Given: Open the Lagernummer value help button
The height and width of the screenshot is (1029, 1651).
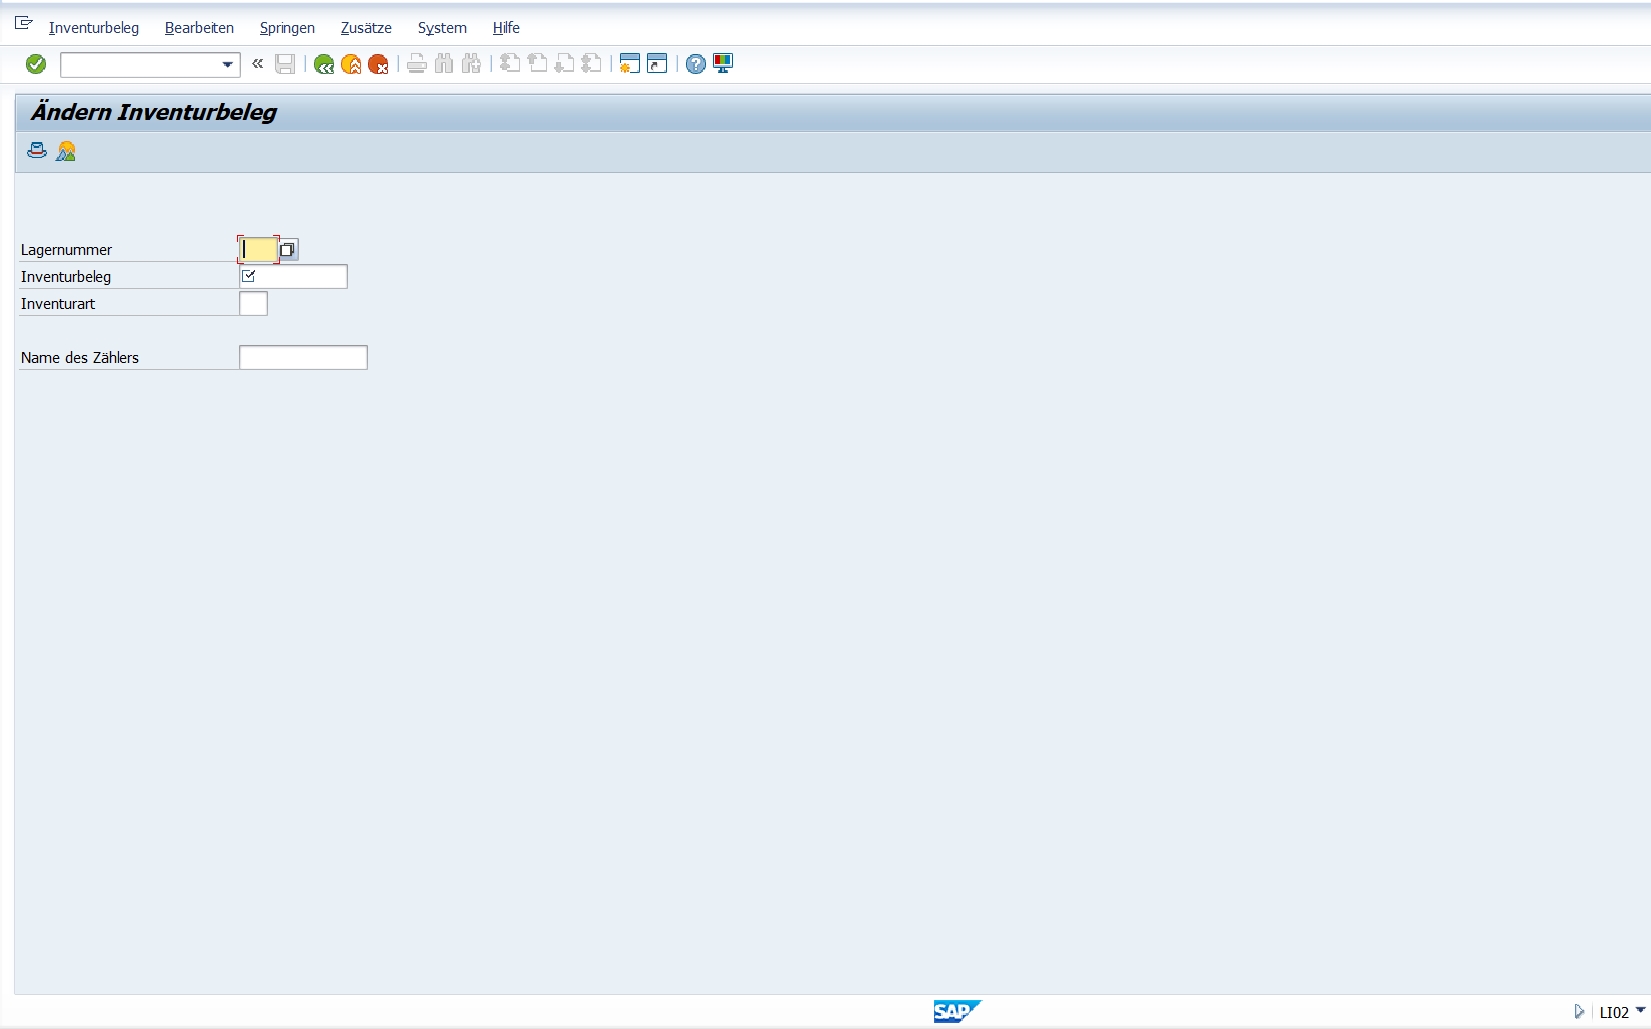Looking at the screenshot, I should click(288, 249).
